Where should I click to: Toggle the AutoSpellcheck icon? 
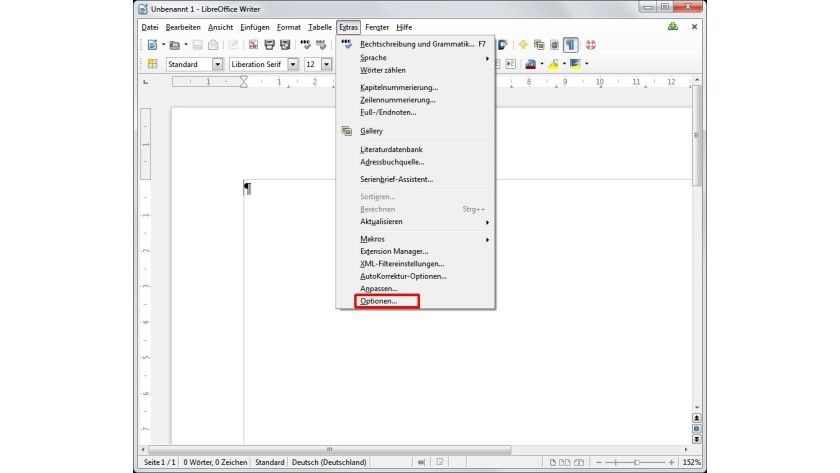click(x=321, y=45)
